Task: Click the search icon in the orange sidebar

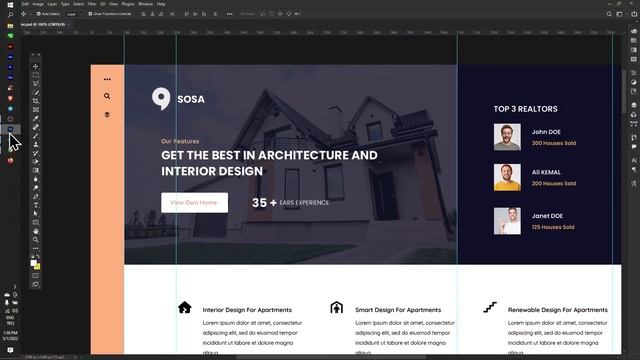Action: (x=107, y=96)
